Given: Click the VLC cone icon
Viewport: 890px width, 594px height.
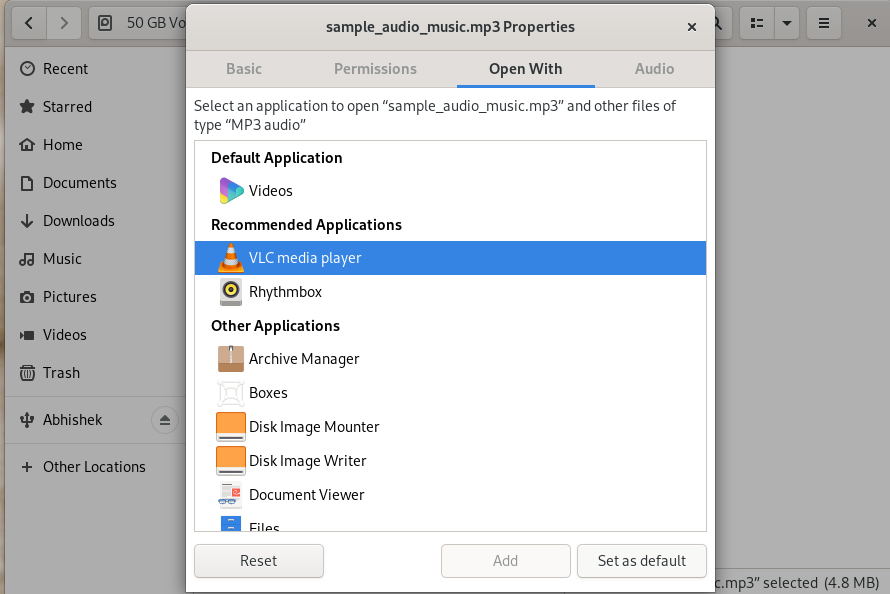Looking at the screenshot, I should coord(231,258).
